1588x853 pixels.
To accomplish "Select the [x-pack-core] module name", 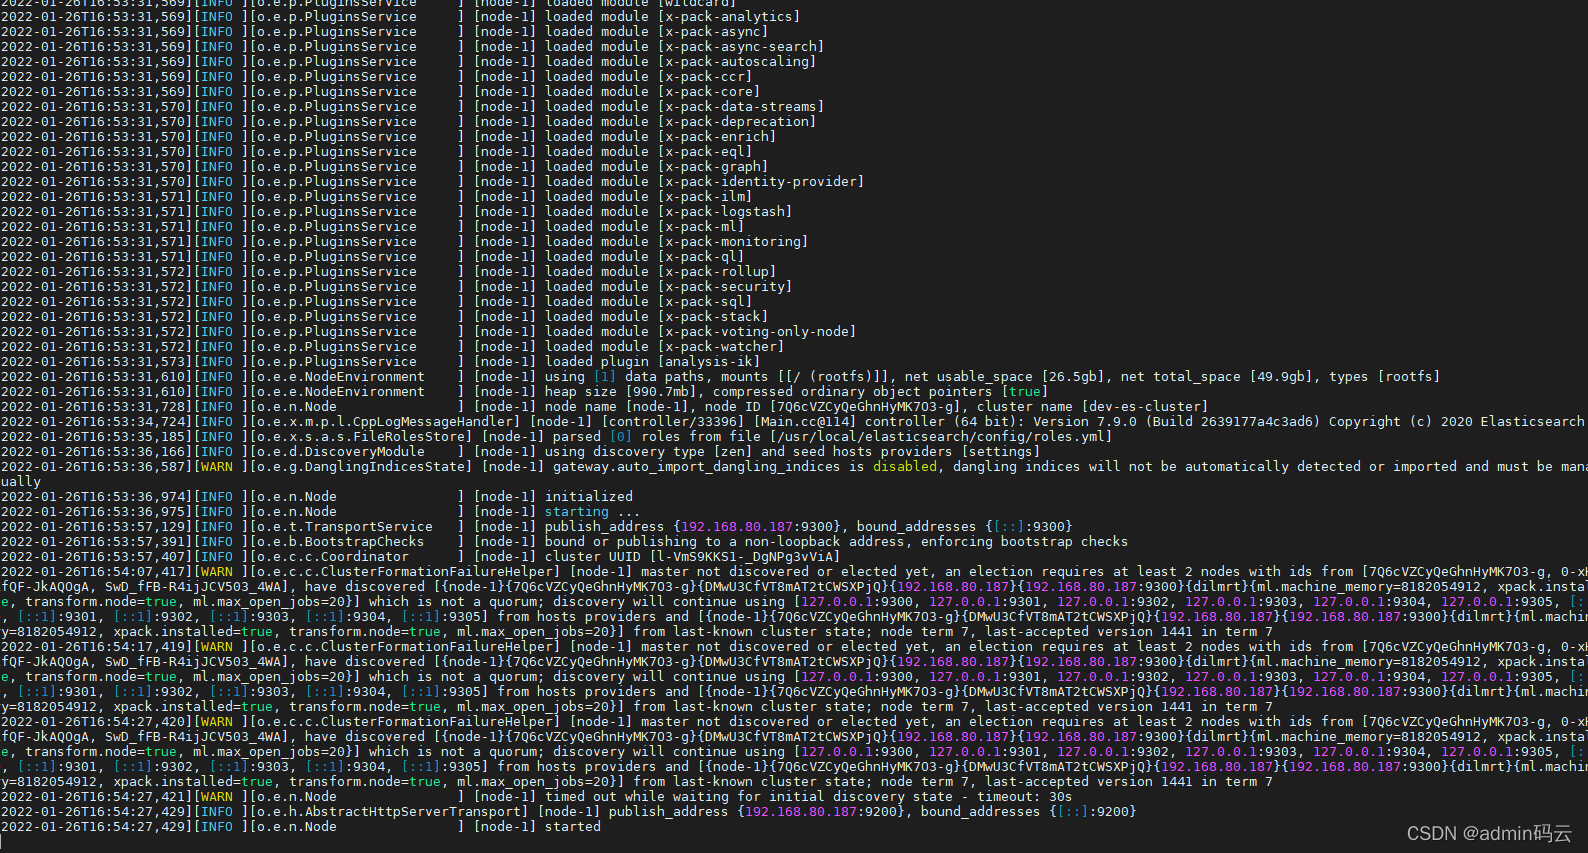I will 709,92.
